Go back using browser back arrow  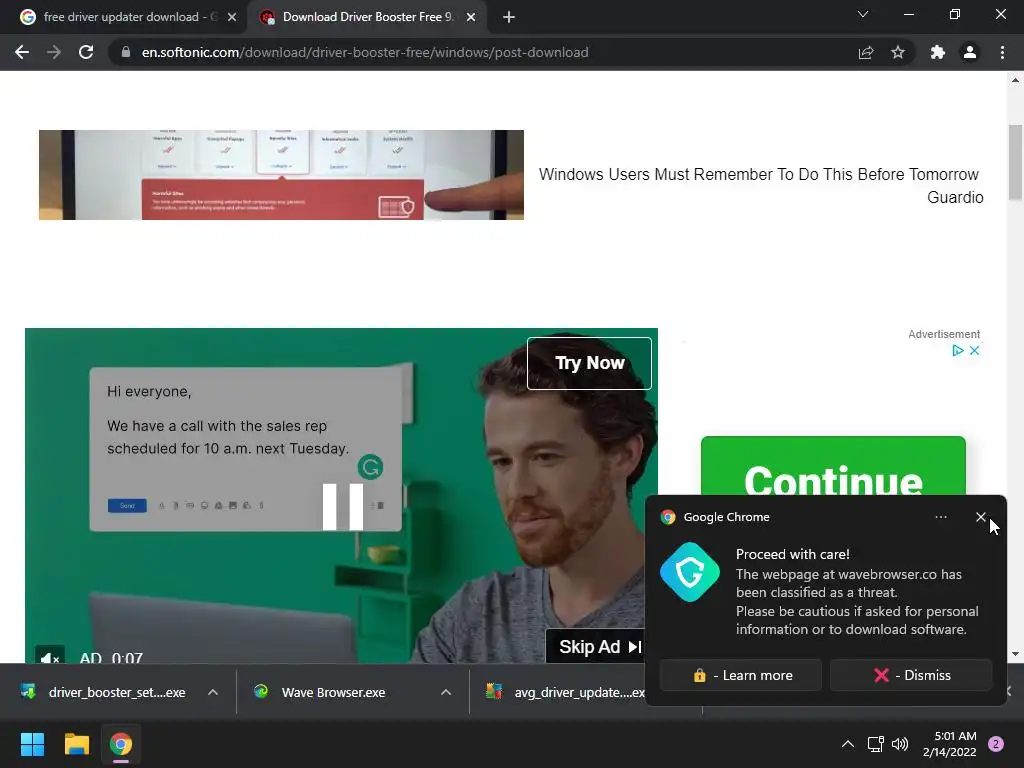point(22,52)
